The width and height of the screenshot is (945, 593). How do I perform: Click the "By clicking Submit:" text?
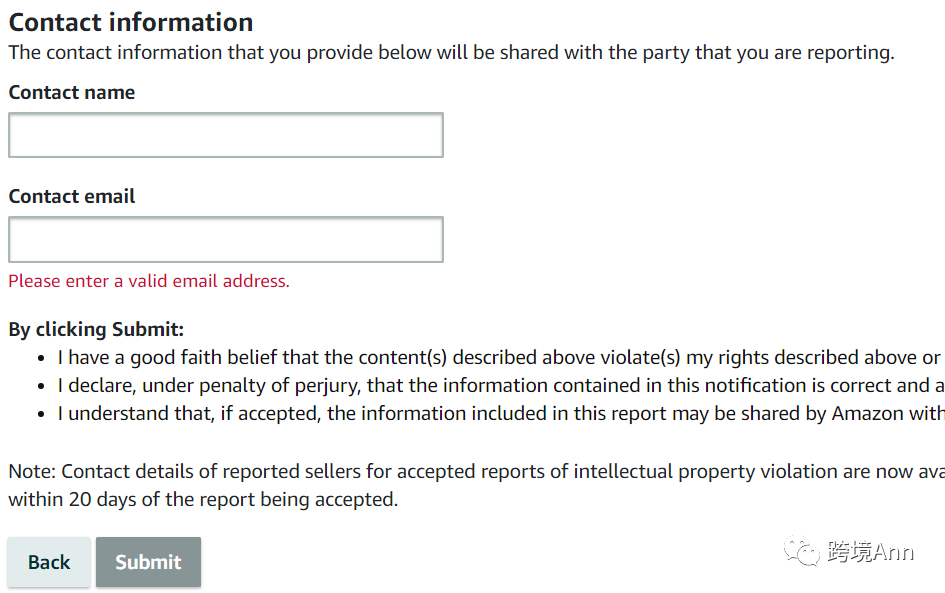coord(96,329)
